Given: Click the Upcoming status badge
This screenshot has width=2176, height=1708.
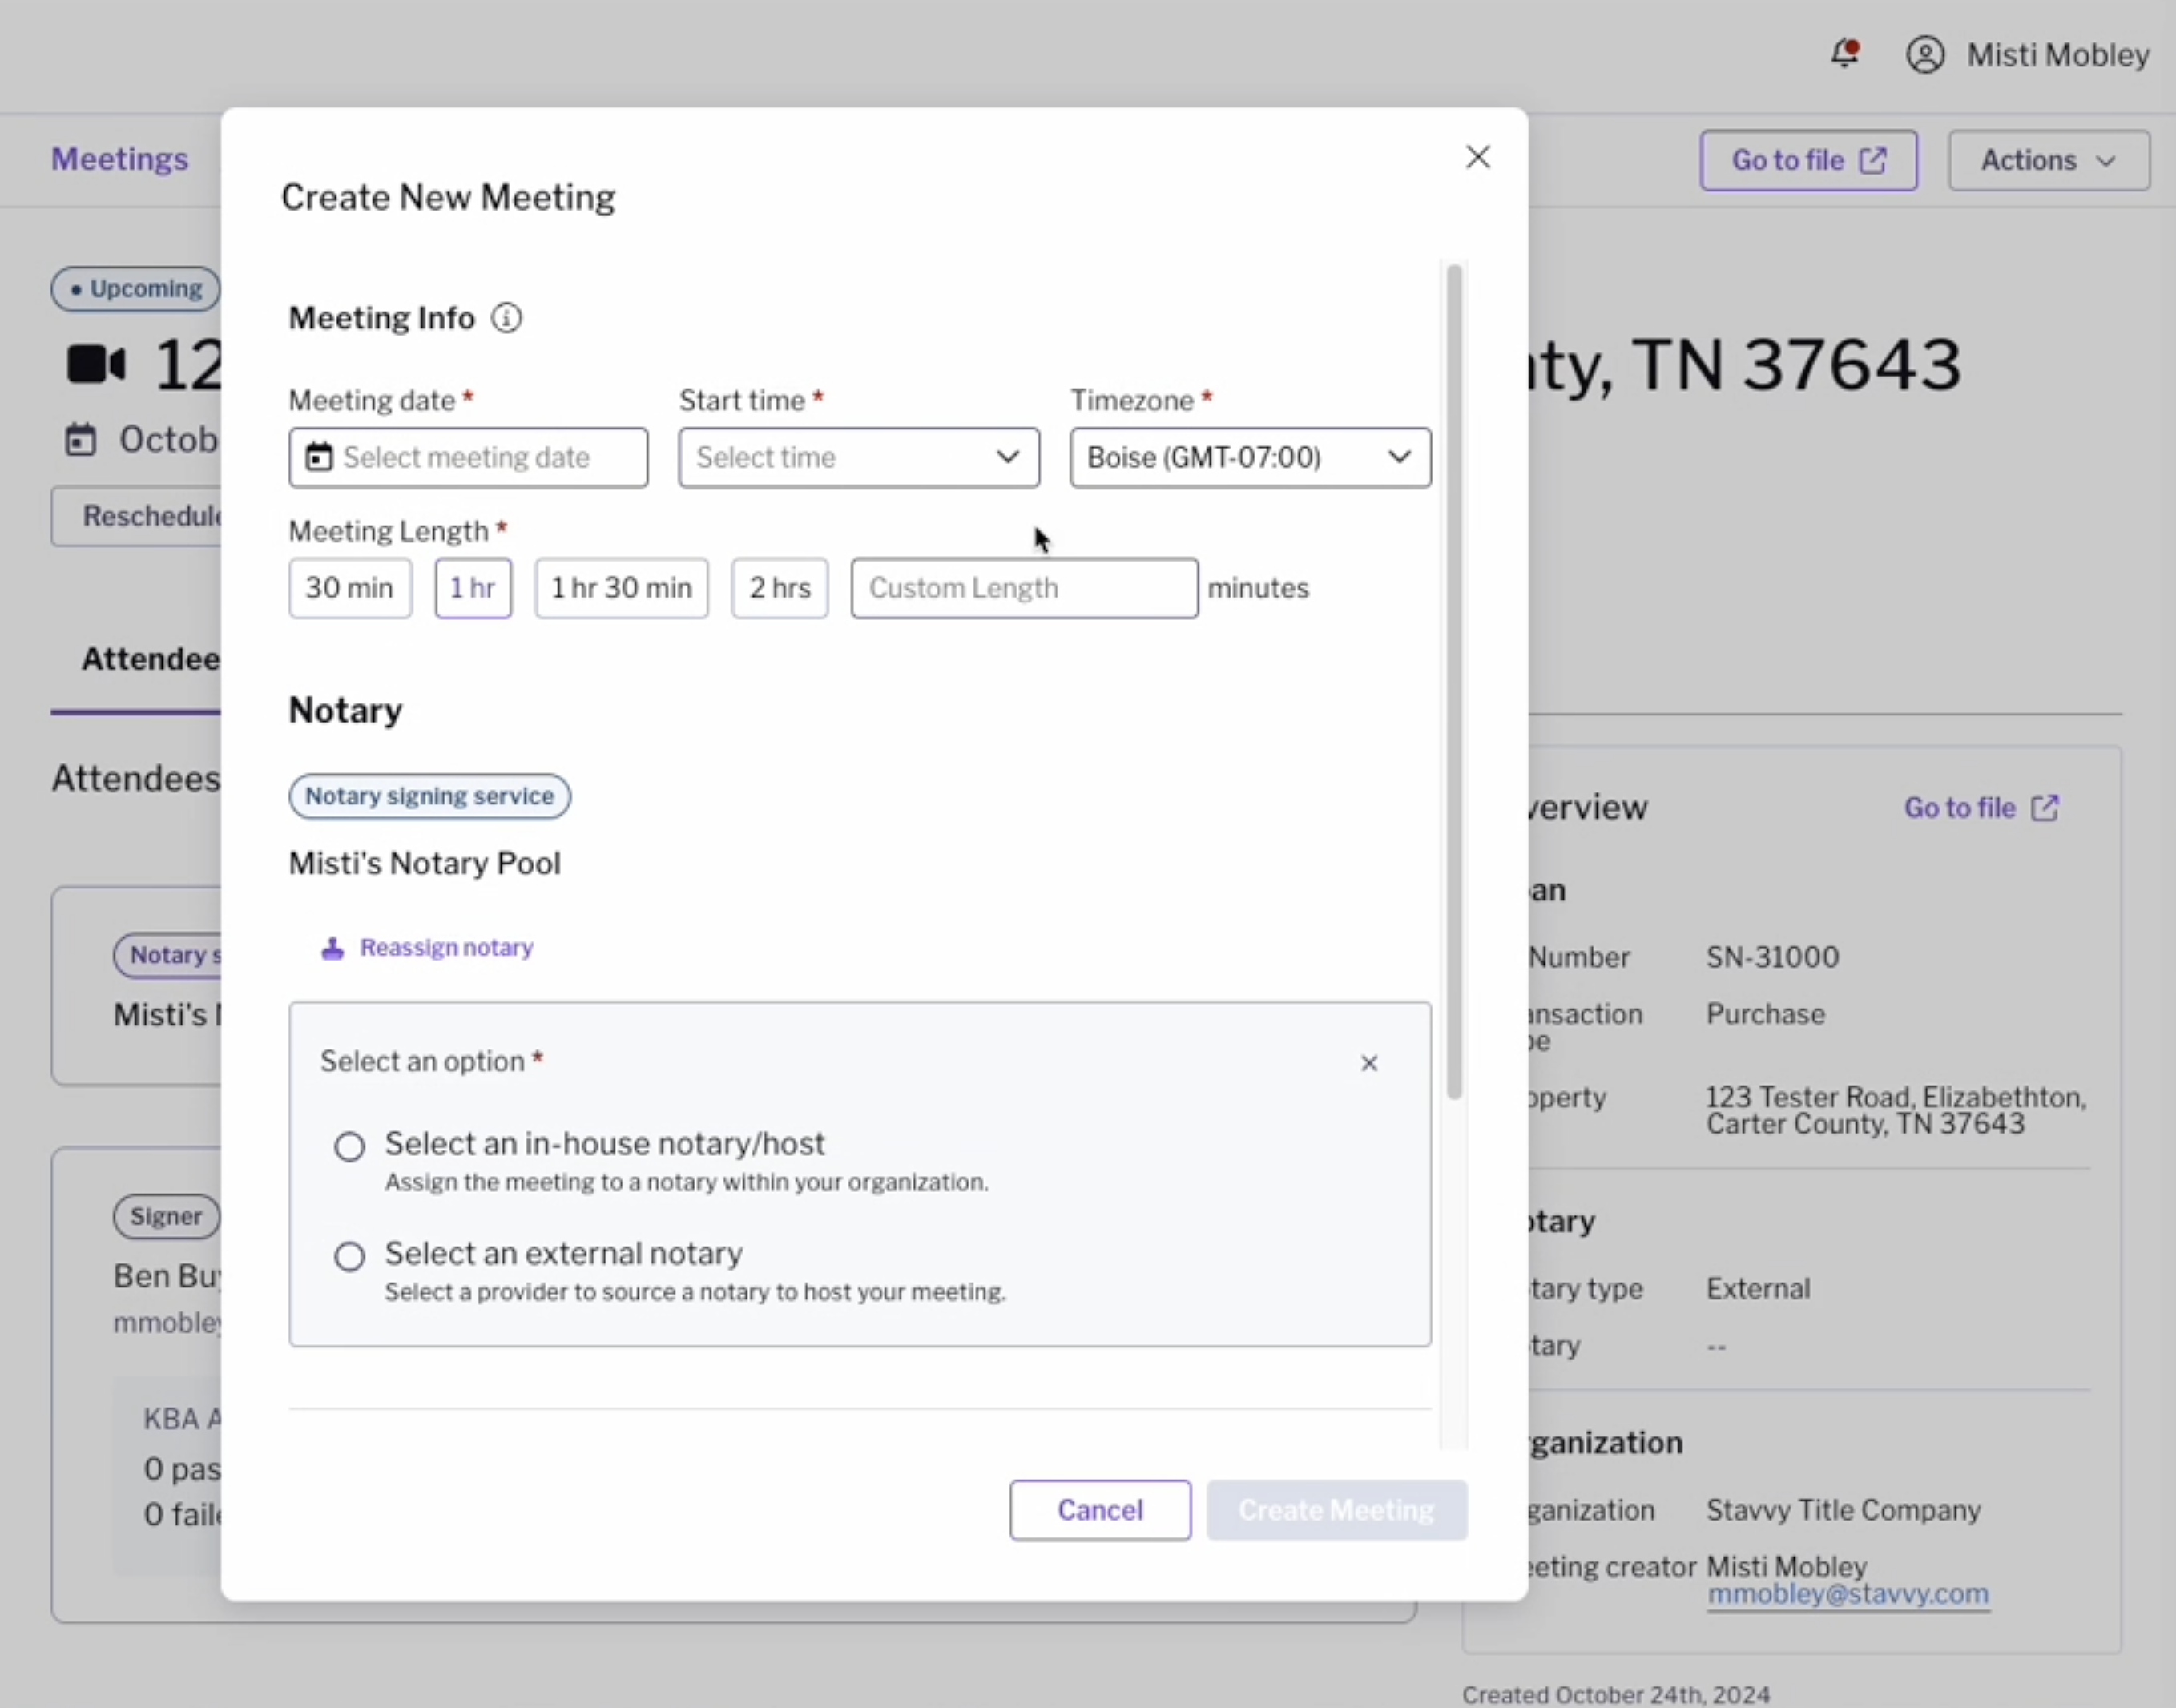Looking at the screenshot, I should 136,289.
